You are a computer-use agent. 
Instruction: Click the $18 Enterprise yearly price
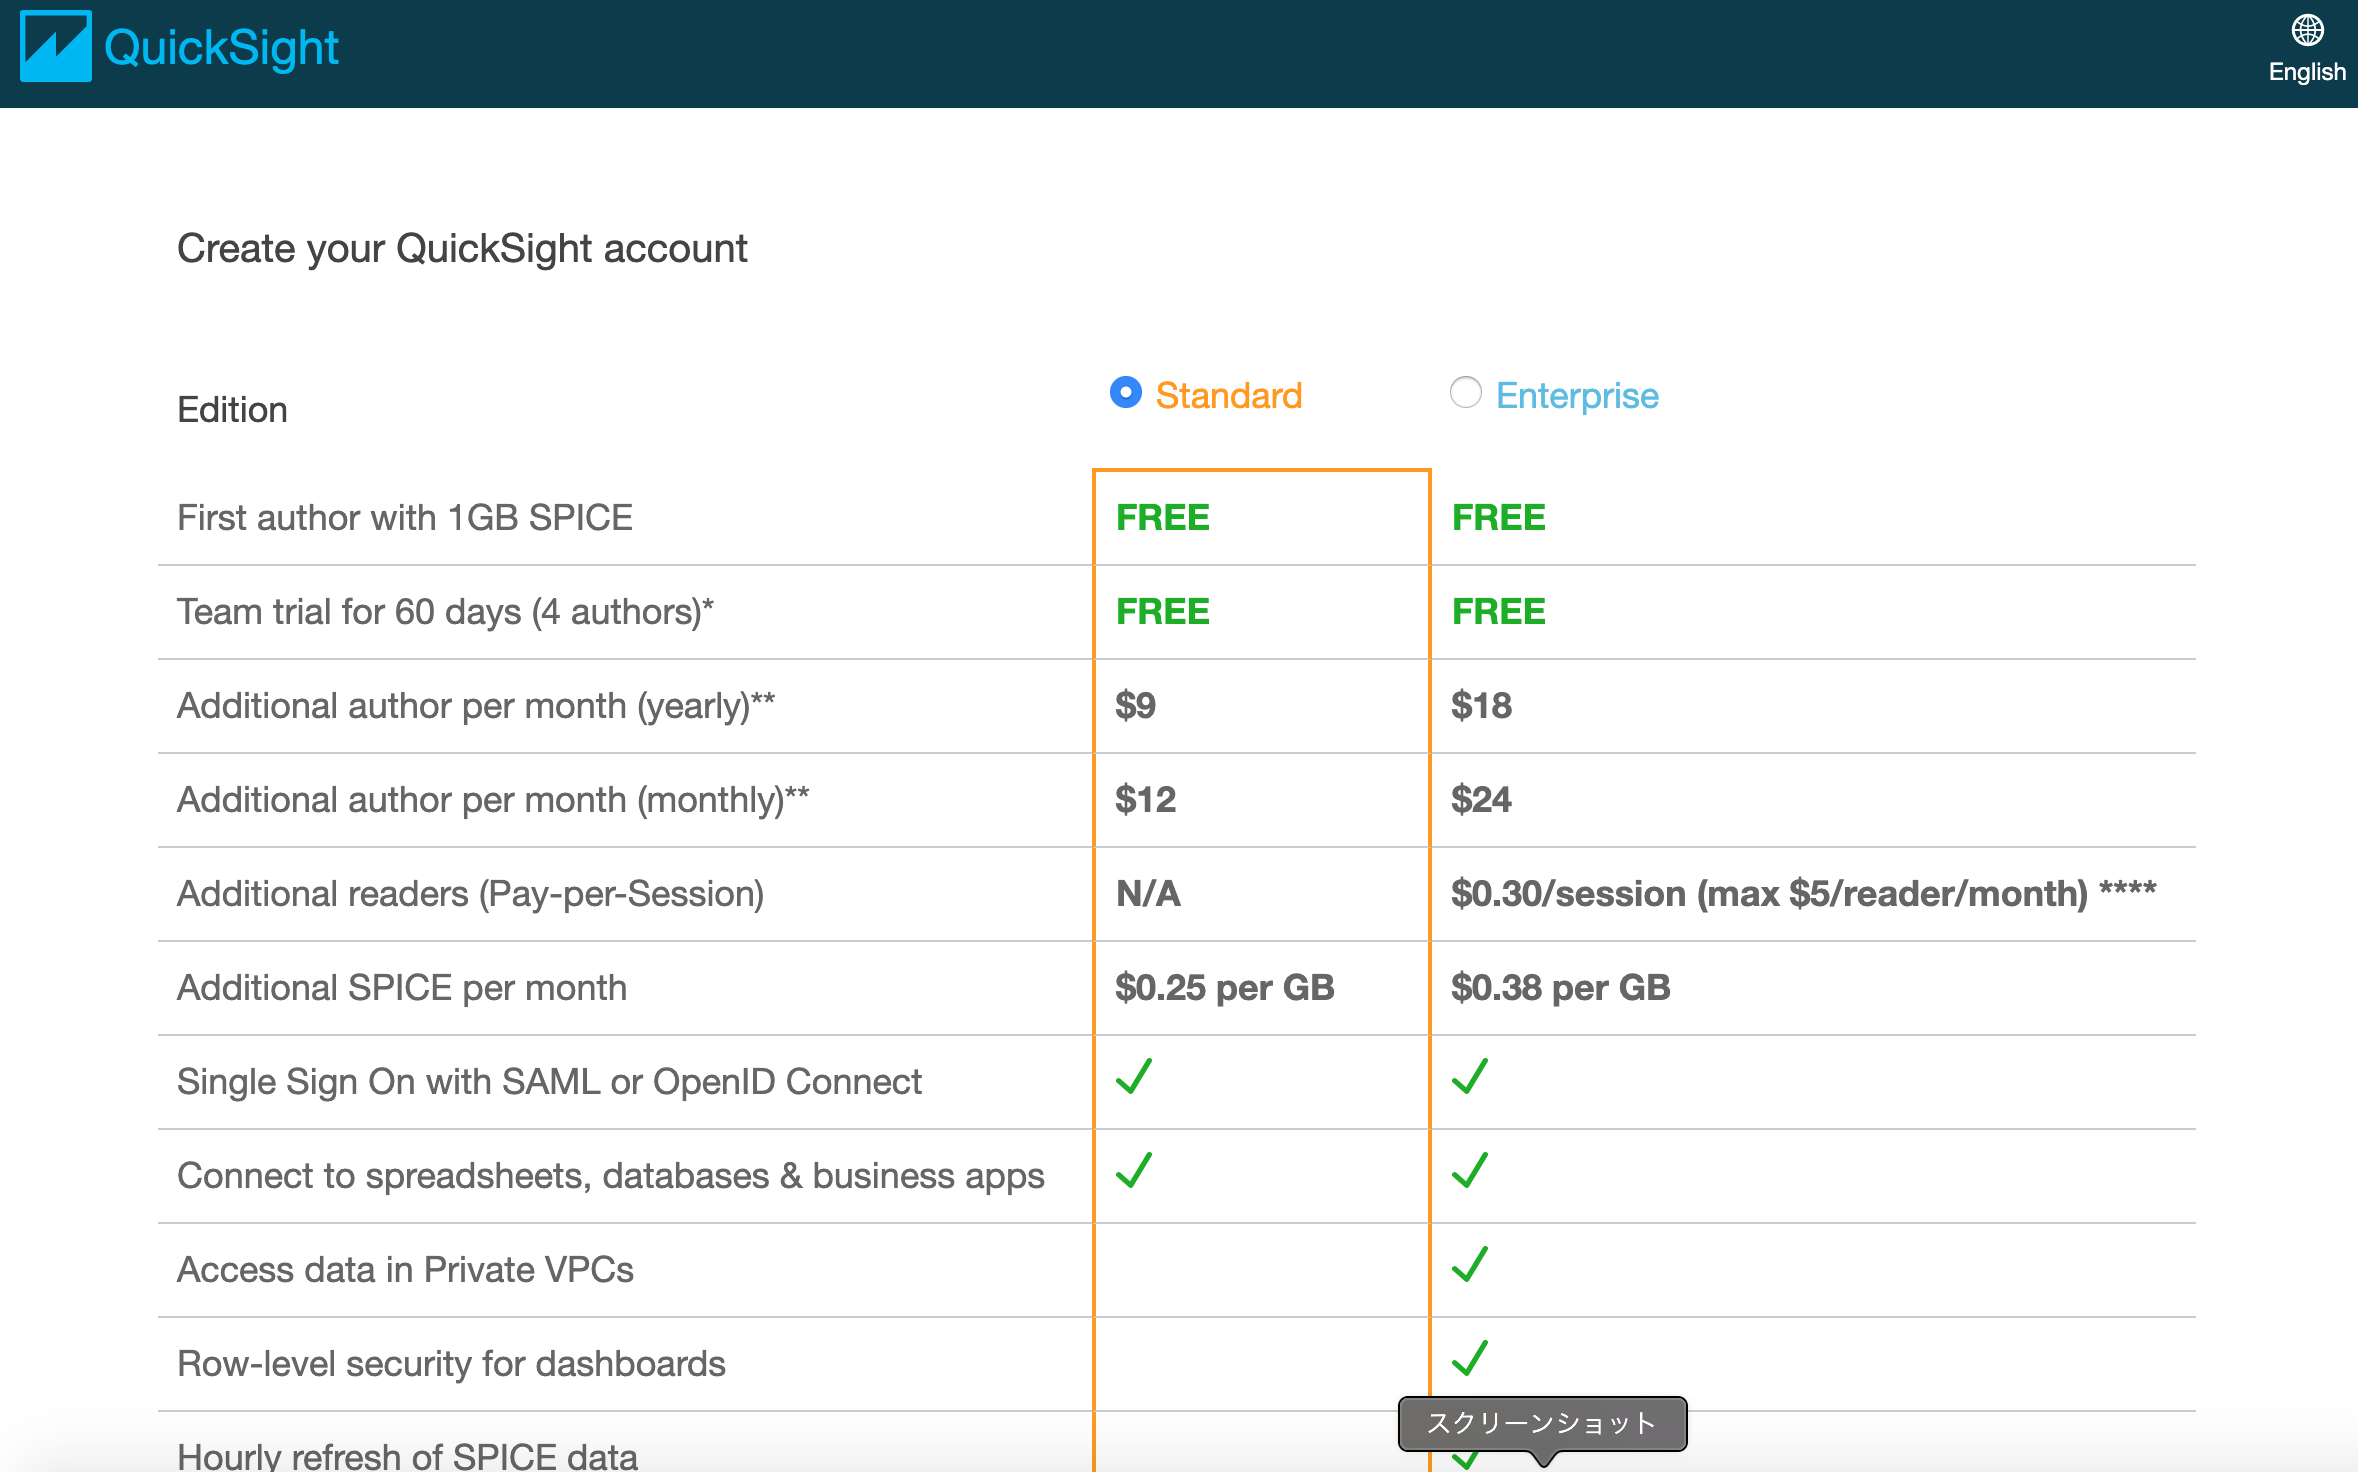tap(1482, 706)
